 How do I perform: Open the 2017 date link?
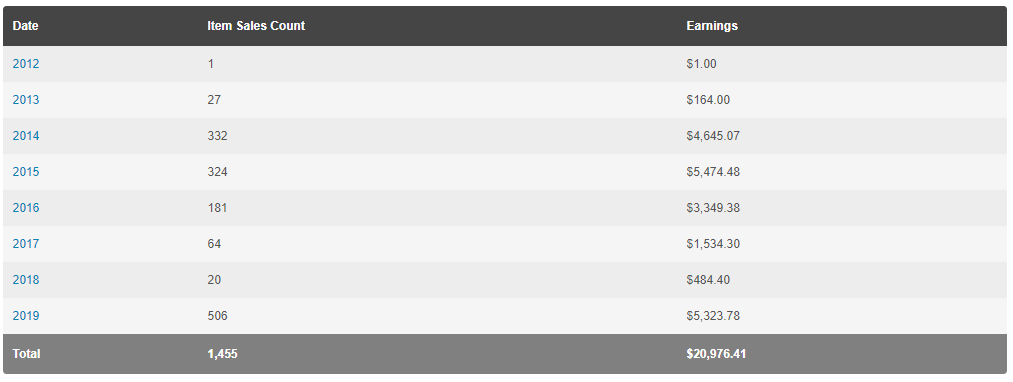tap(26, 244)
